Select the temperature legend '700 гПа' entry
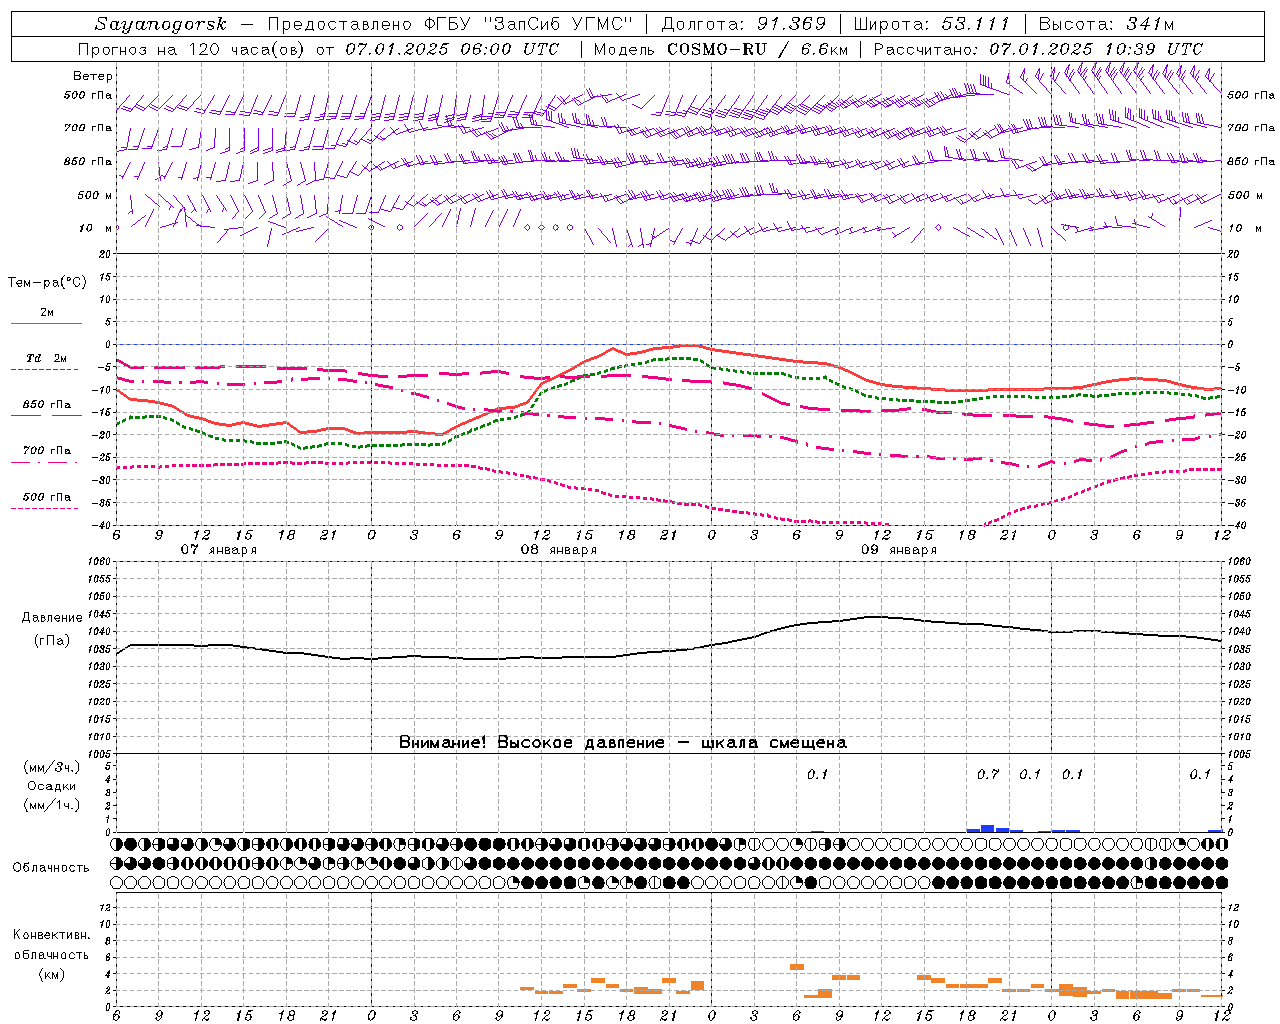Screen dimensions: 1280x1024 (x=46, y=451)
